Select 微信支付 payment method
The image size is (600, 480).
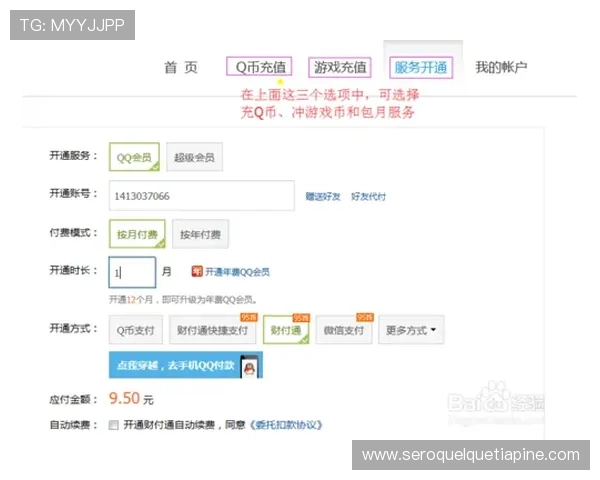[x=344, y=330]
